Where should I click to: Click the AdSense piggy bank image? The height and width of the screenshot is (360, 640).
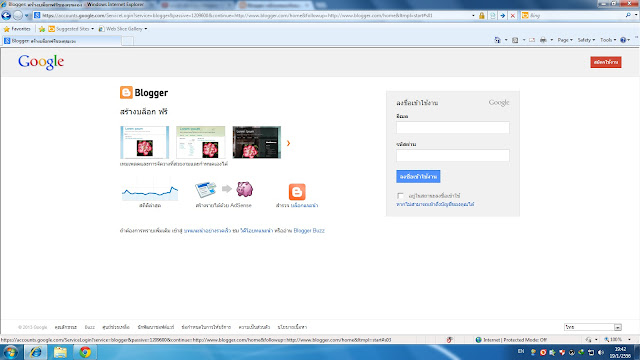pyautogui.click(x=244, y=189)
